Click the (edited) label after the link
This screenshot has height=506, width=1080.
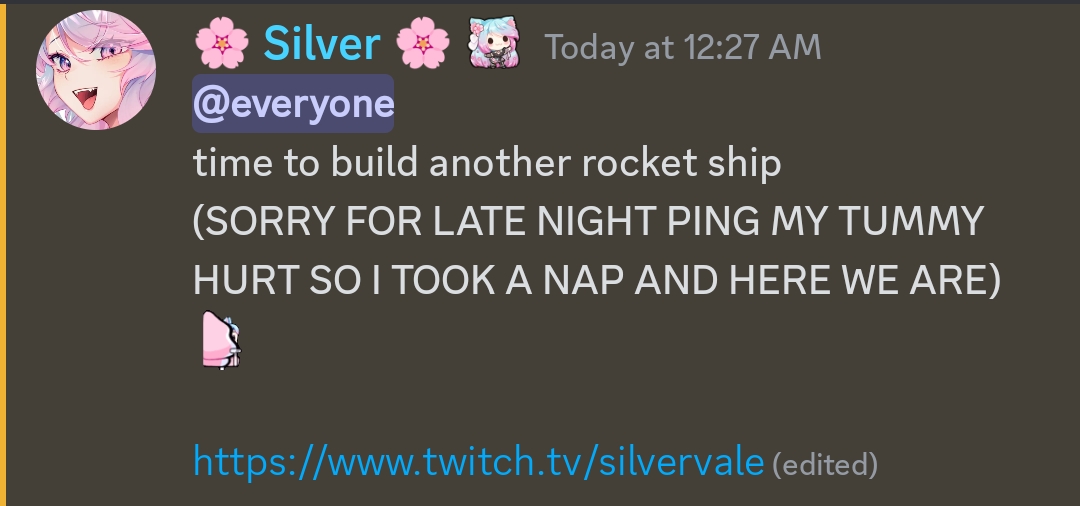tap(825, 465)
